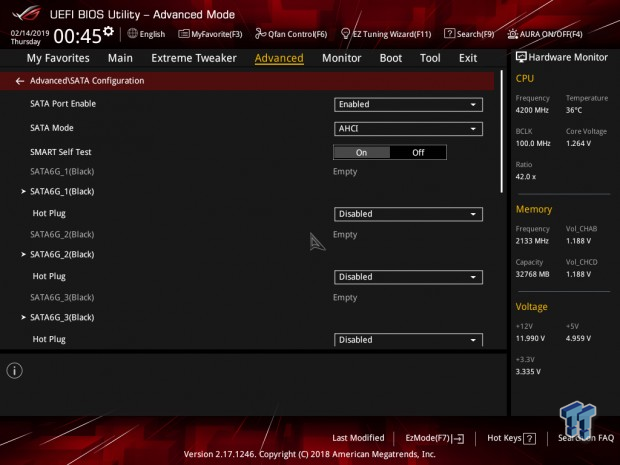620x465 pixels.
Task: Select the SMART Self Test label
Action: pos(60,152)
